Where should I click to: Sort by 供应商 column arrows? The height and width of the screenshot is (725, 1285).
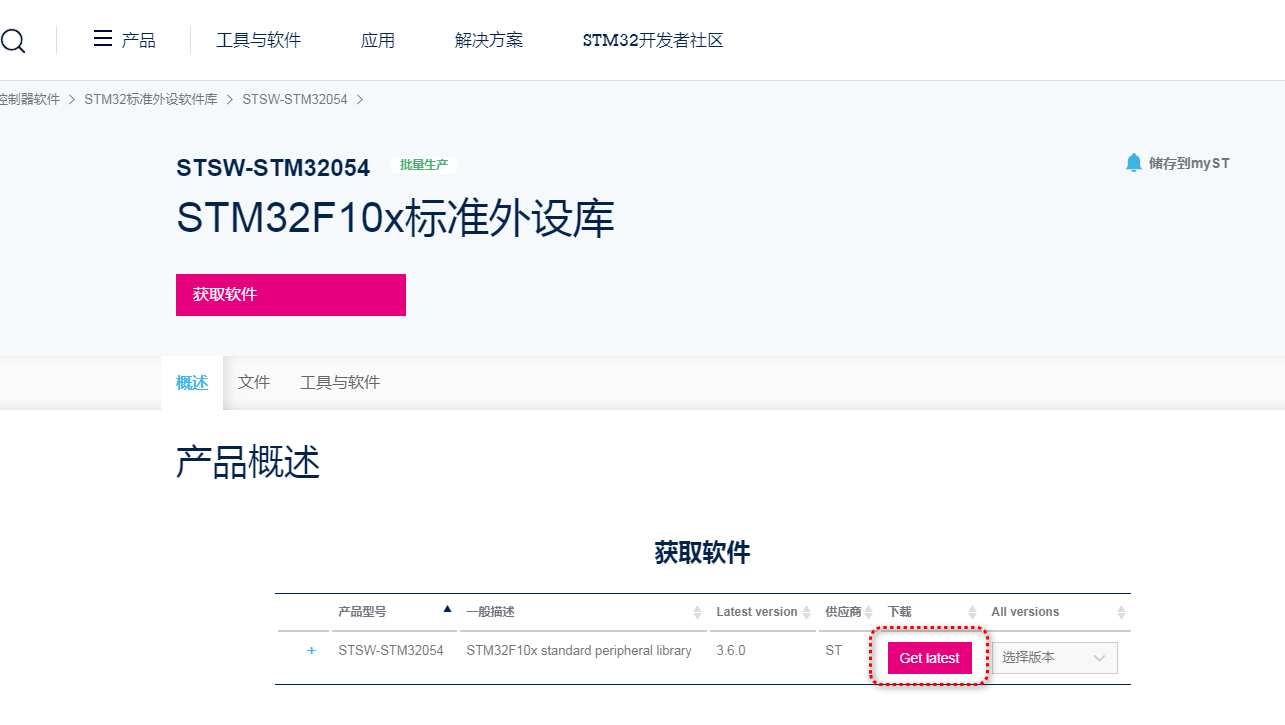(869, 612)
